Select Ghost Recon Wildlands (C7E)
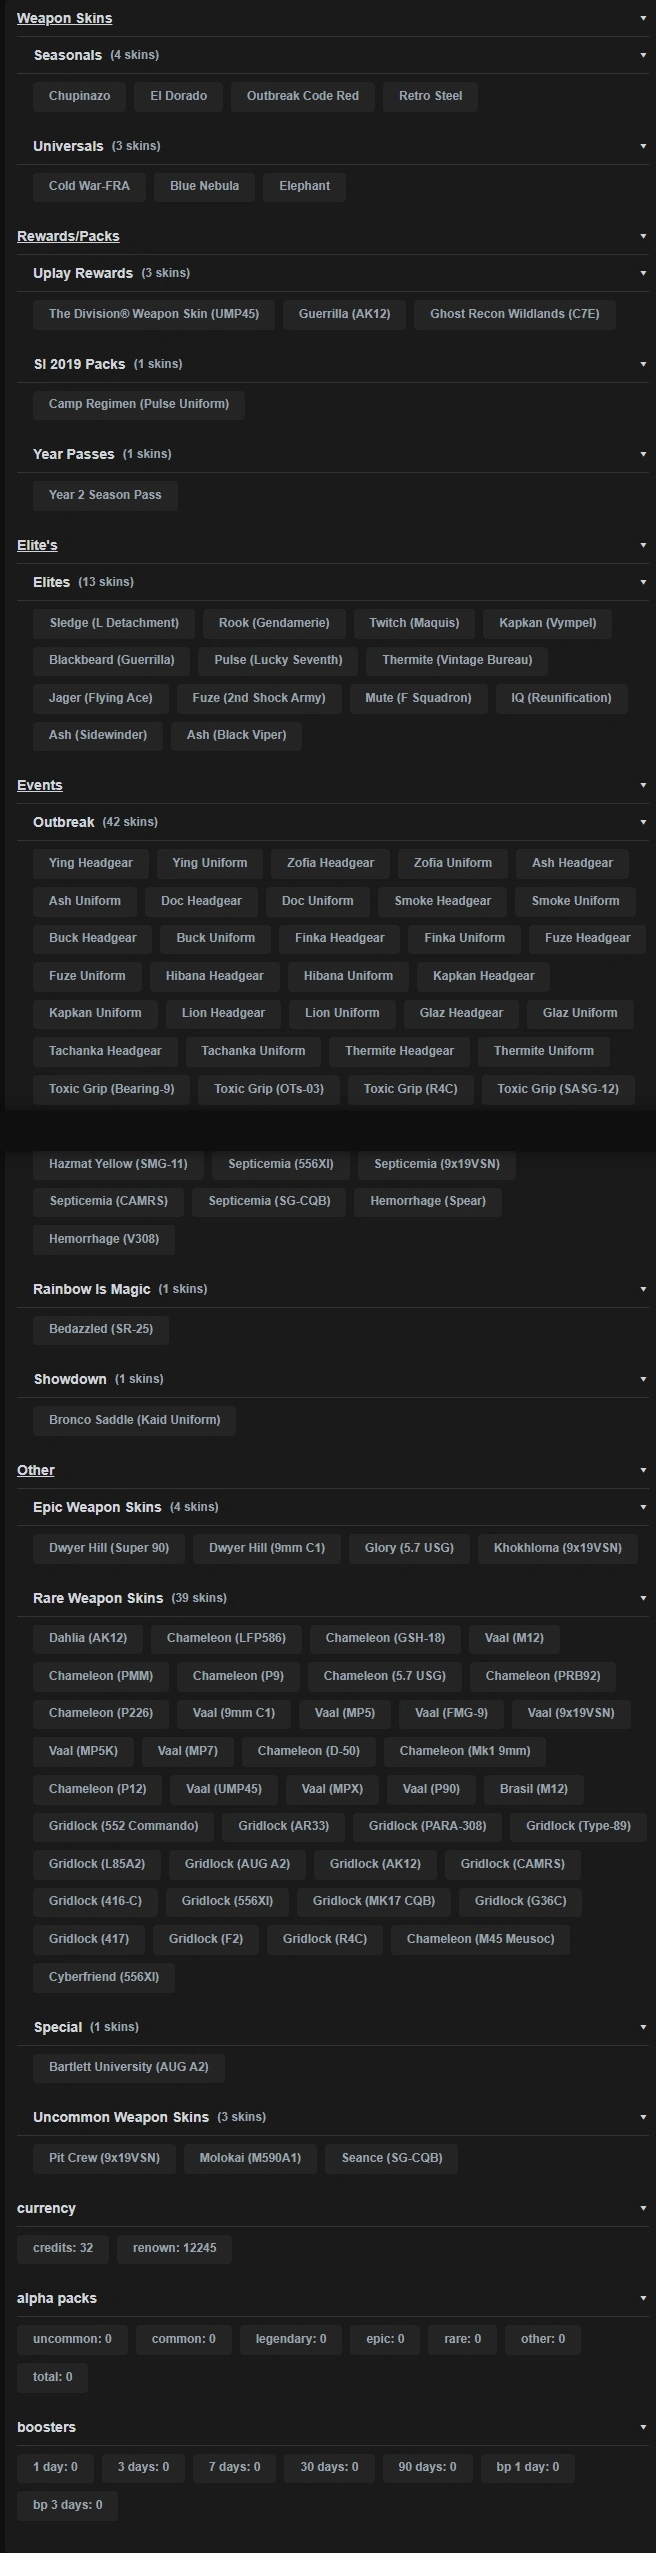656x2553 pixels. 515,314
